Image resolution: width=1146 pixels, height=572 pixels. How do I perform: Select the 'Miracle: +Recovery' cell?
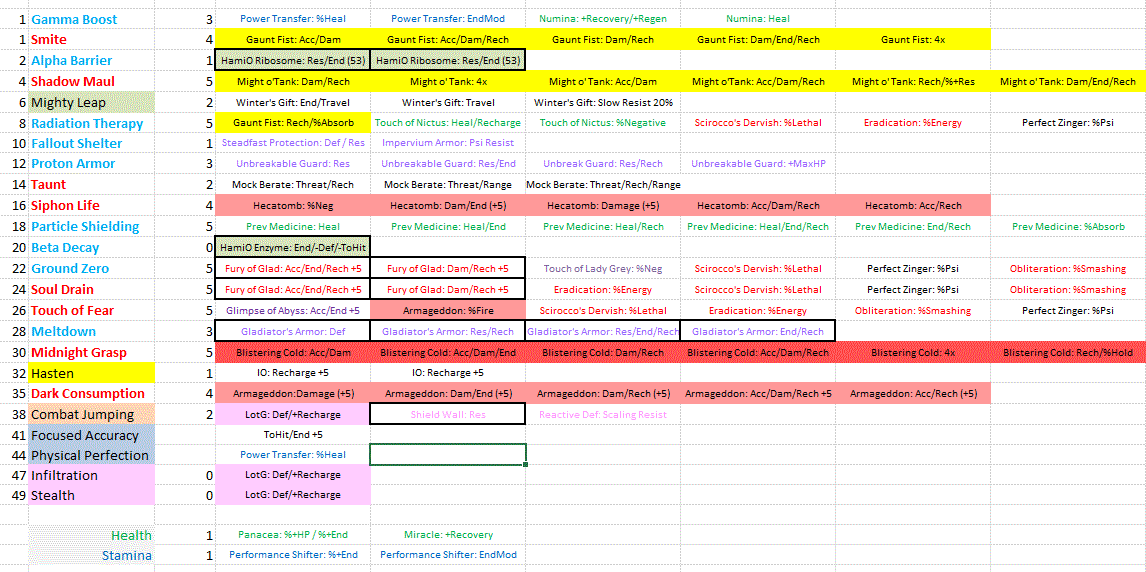click(447, 535)
